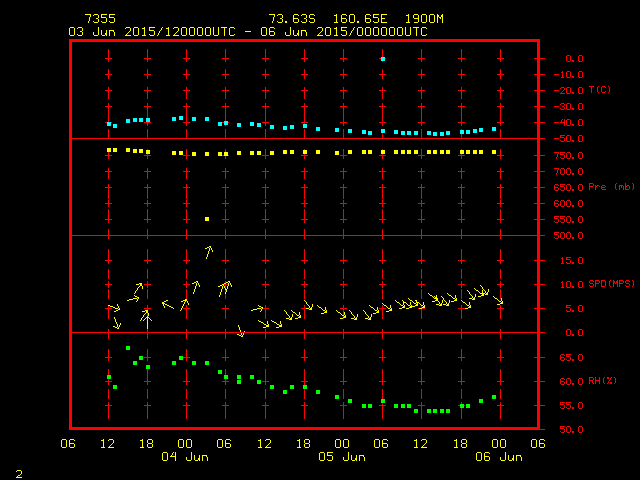The height and width of the screenshot is (480, 640).
Task: Click the number 2 in the bottom-left corner
Action: click(x=18, y=471)
